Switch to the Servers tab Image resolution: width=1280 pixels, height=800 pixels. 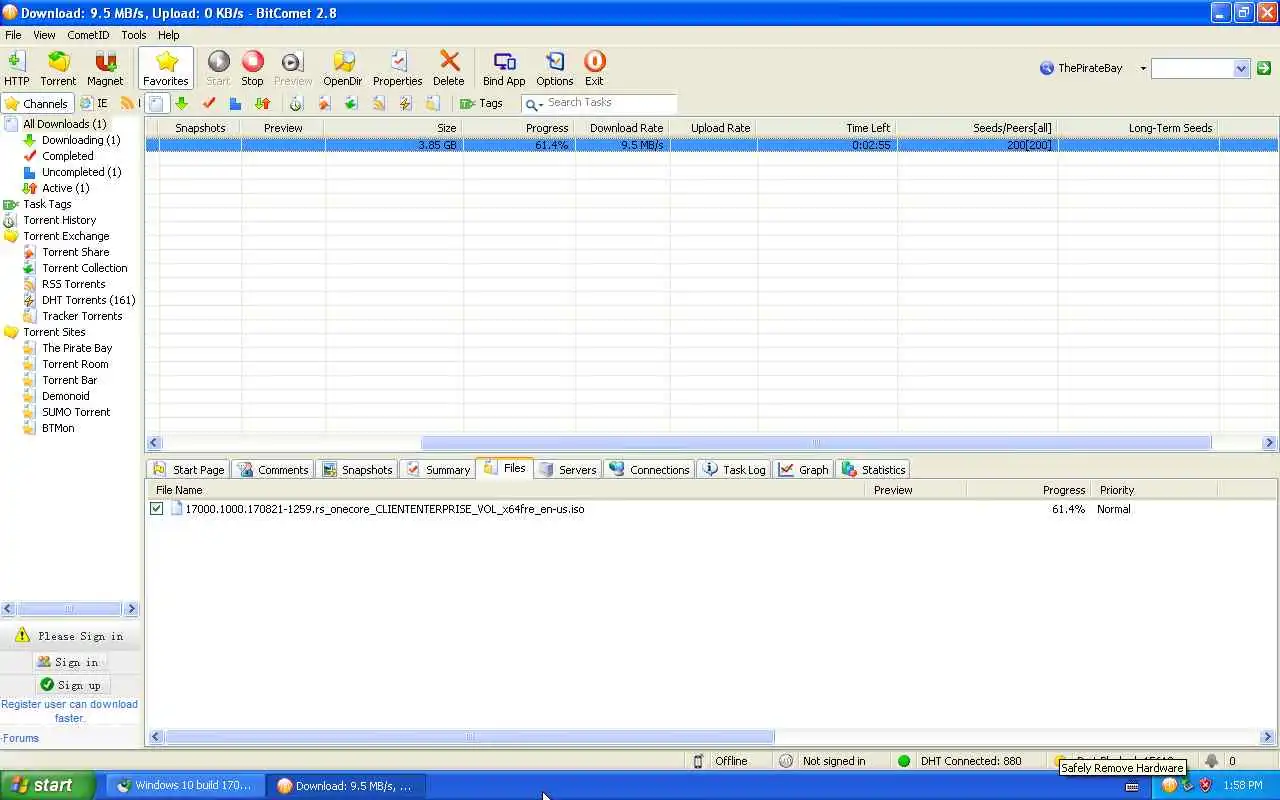568,469
